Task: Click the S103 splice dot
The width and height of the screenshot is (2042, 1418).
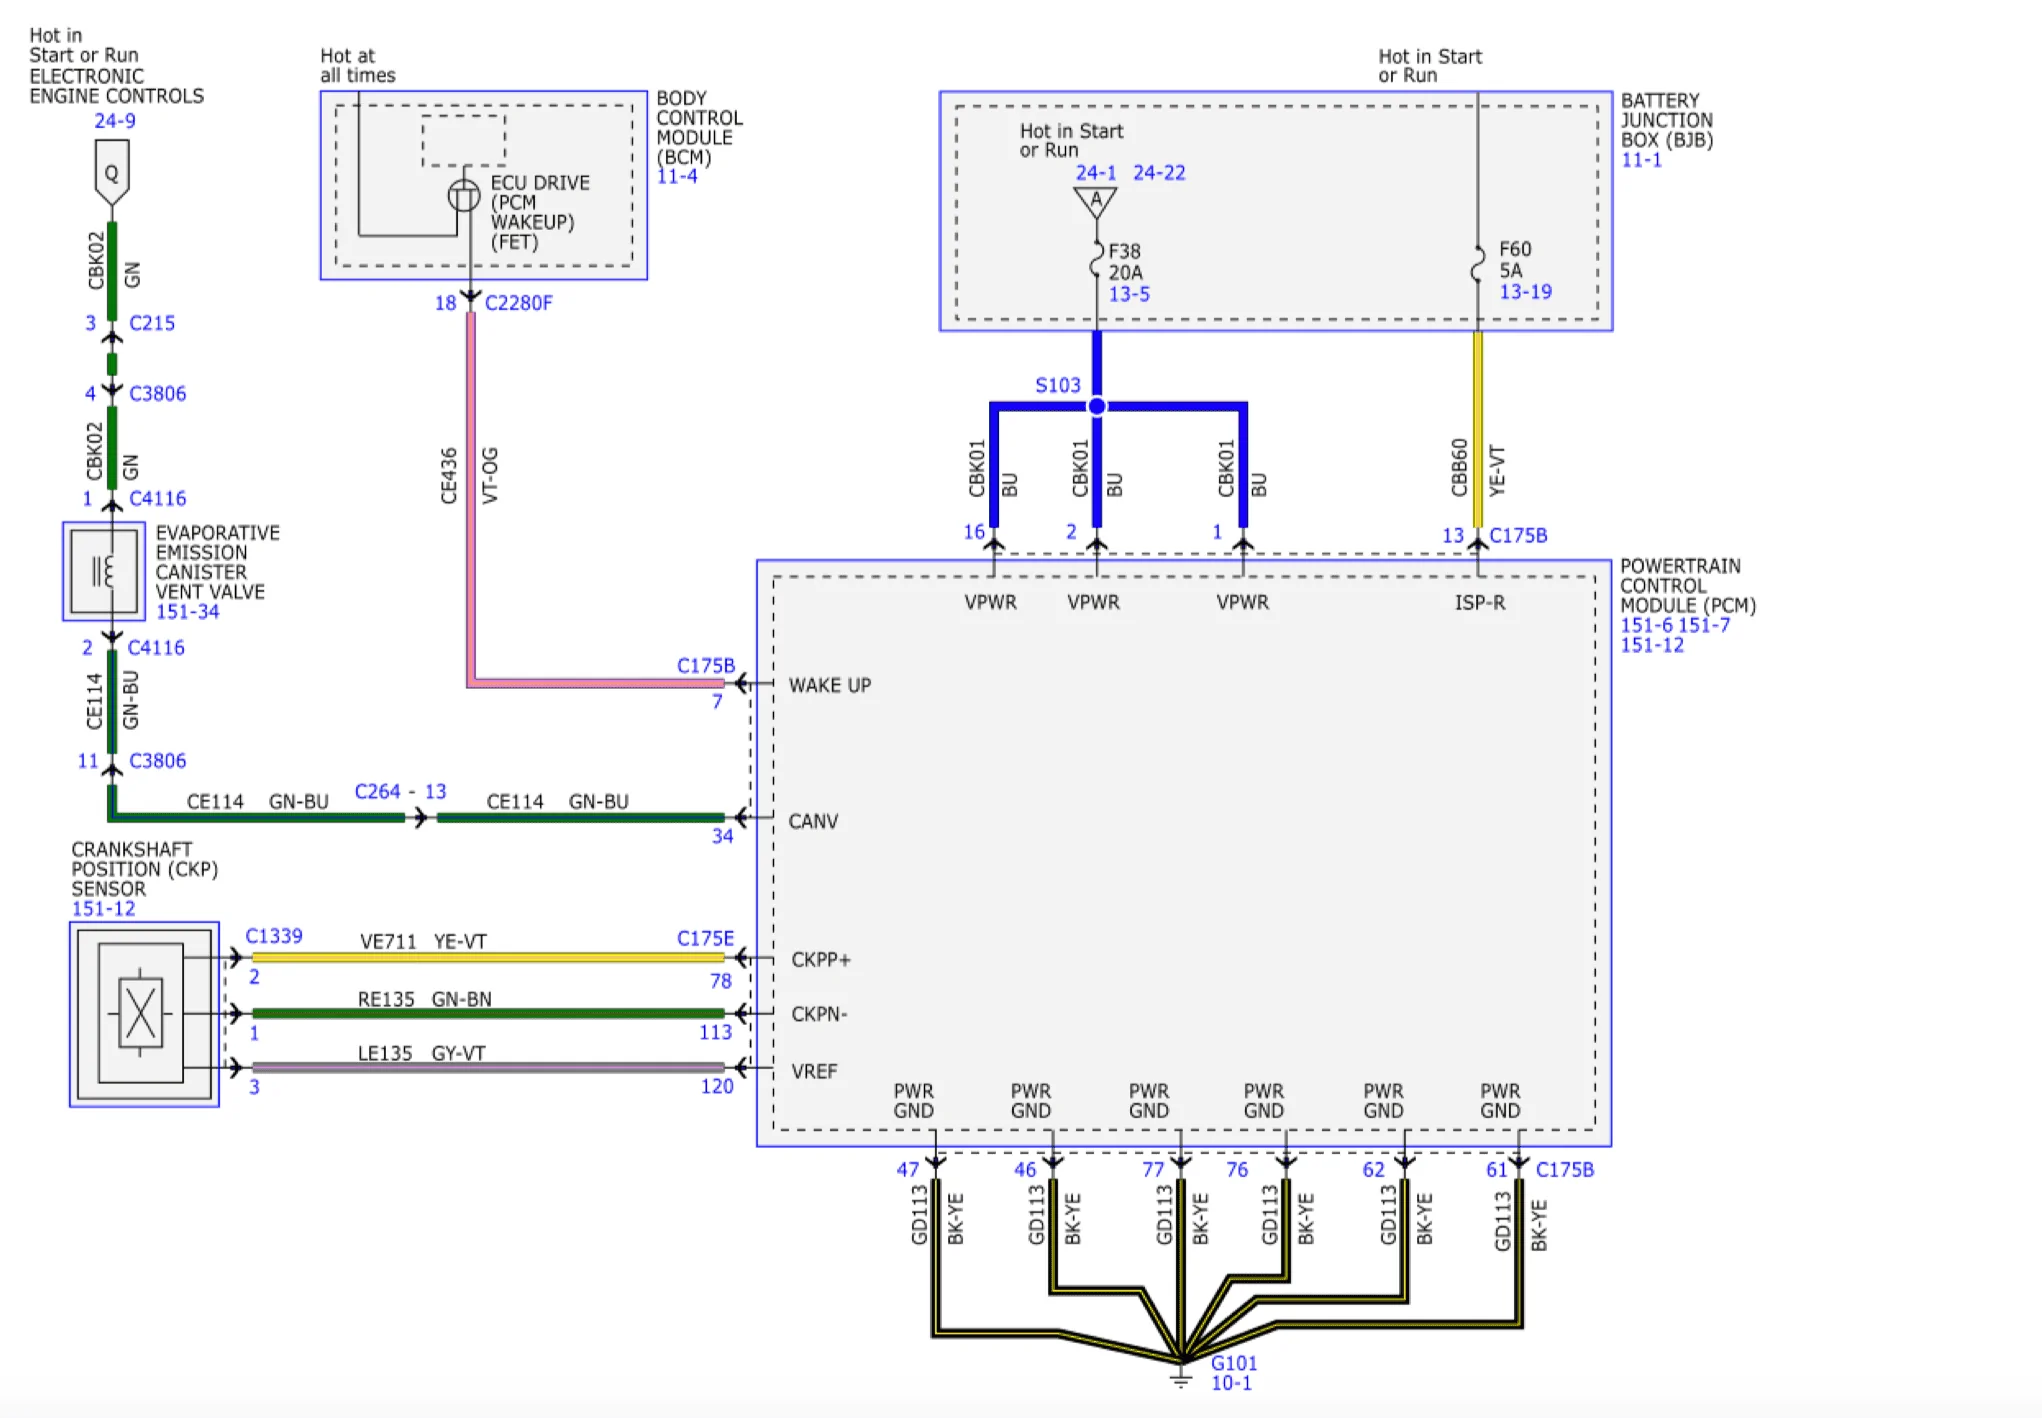Action: (x=1097, y=406)
